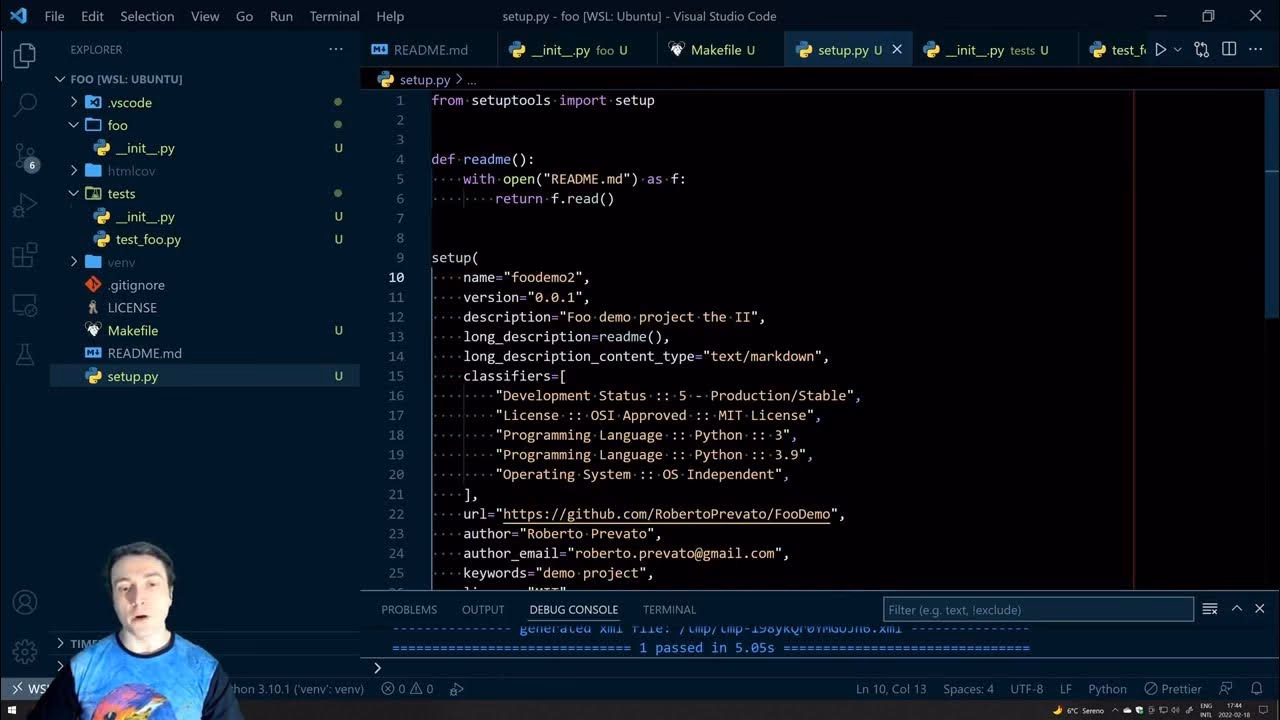Switch to the README.md tab
The width and height of the screenshot is (1280, 720).
(428, 48)
